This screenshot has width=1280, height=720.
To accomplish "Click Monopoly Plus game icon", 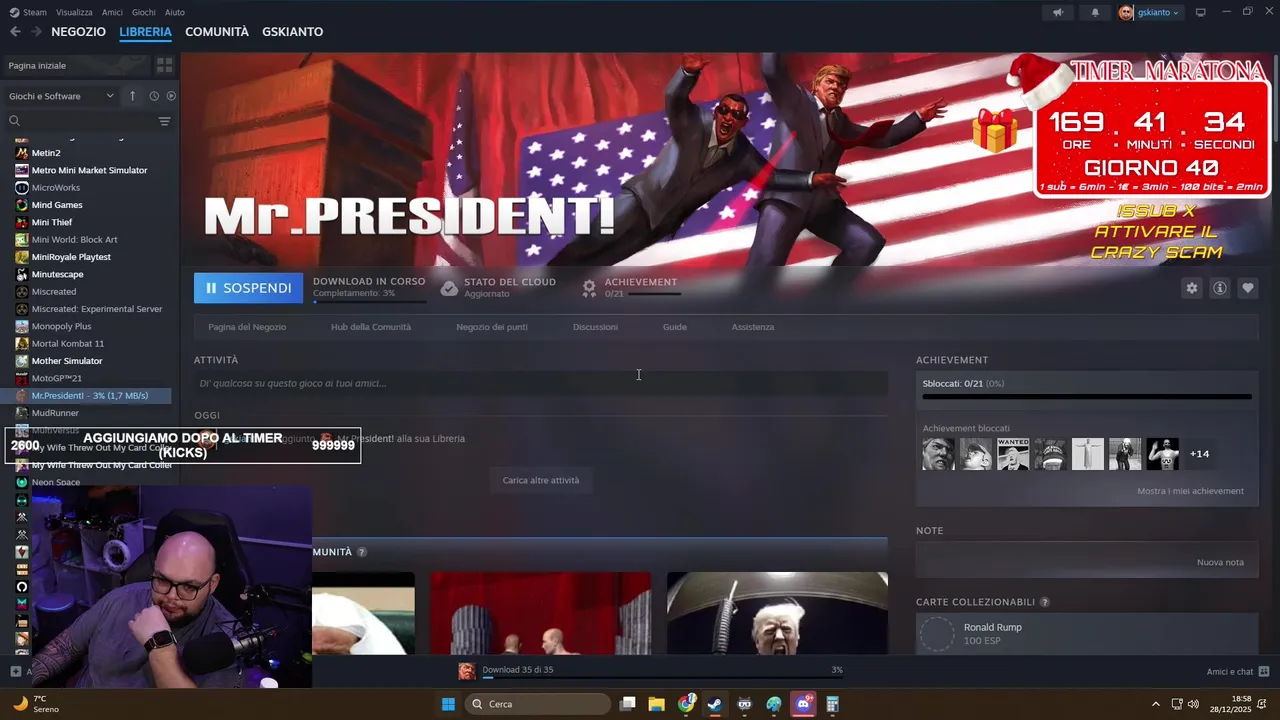I will point(22,326).
